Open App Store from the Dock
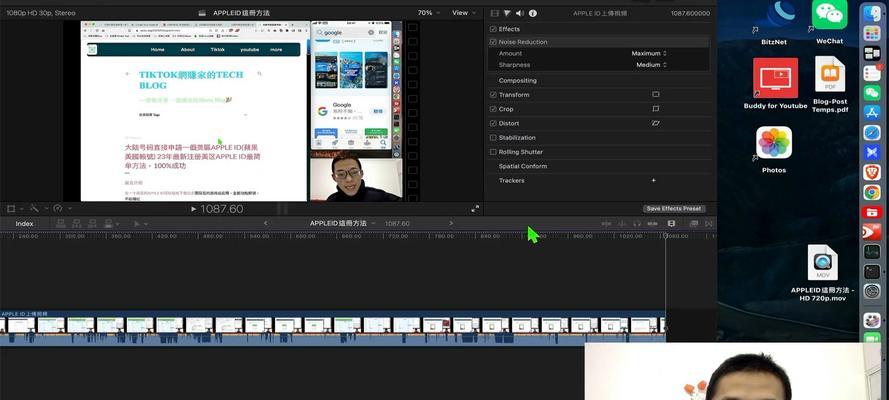Screen dimensions: 889x400 pyautogui.click(x=872, y=112)
